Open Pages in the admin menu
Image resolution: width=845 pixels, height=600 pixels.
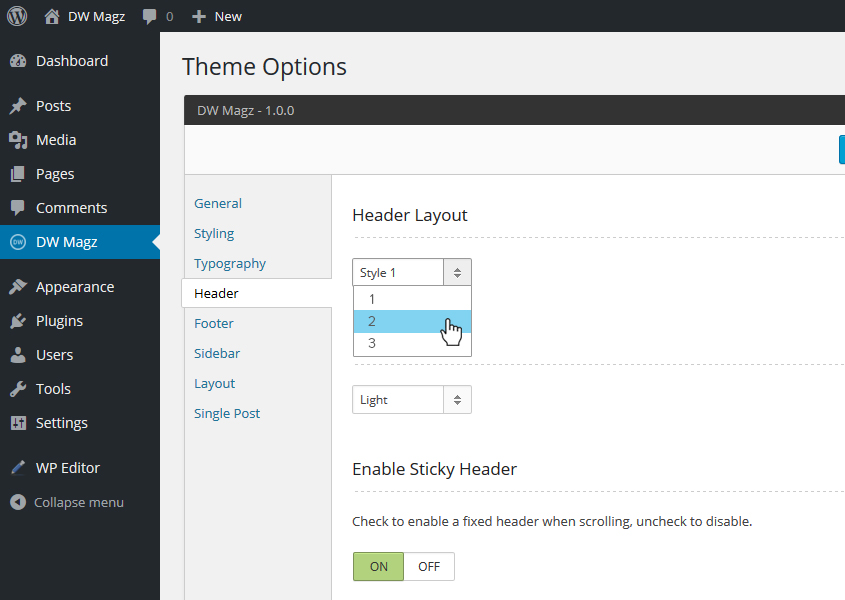pyautogui.click(x=80, y=174)
